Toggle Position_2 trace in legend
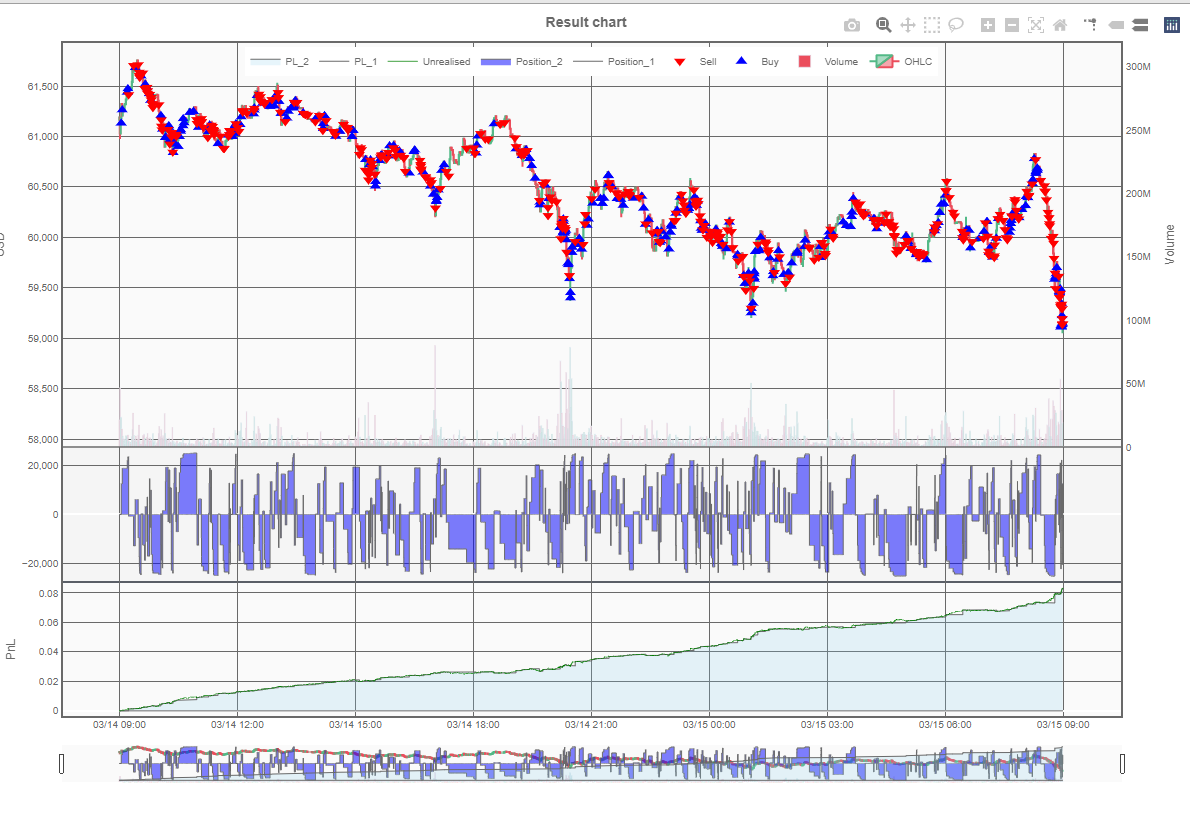 pyautogui.click(x=522, y=61)
